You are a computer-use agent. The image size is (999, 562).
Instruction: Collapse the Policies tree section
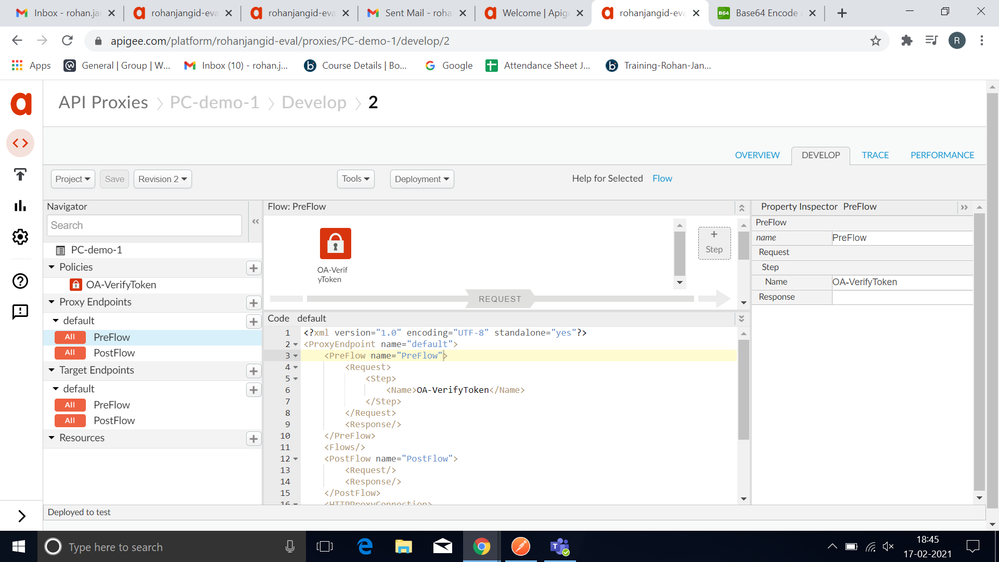click(x=52, y=267)
